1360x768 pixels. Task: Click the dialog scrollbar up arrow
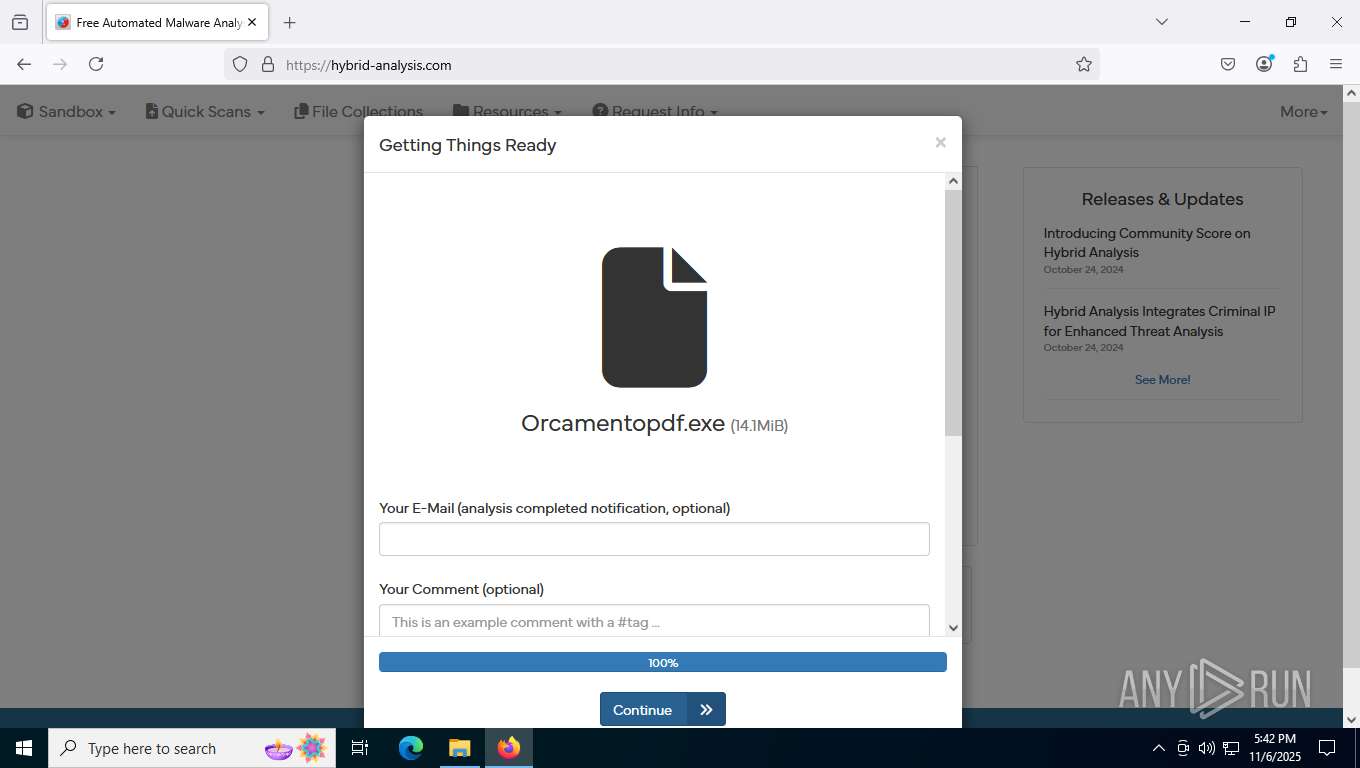pyautogui.click(x=953, y=181)
